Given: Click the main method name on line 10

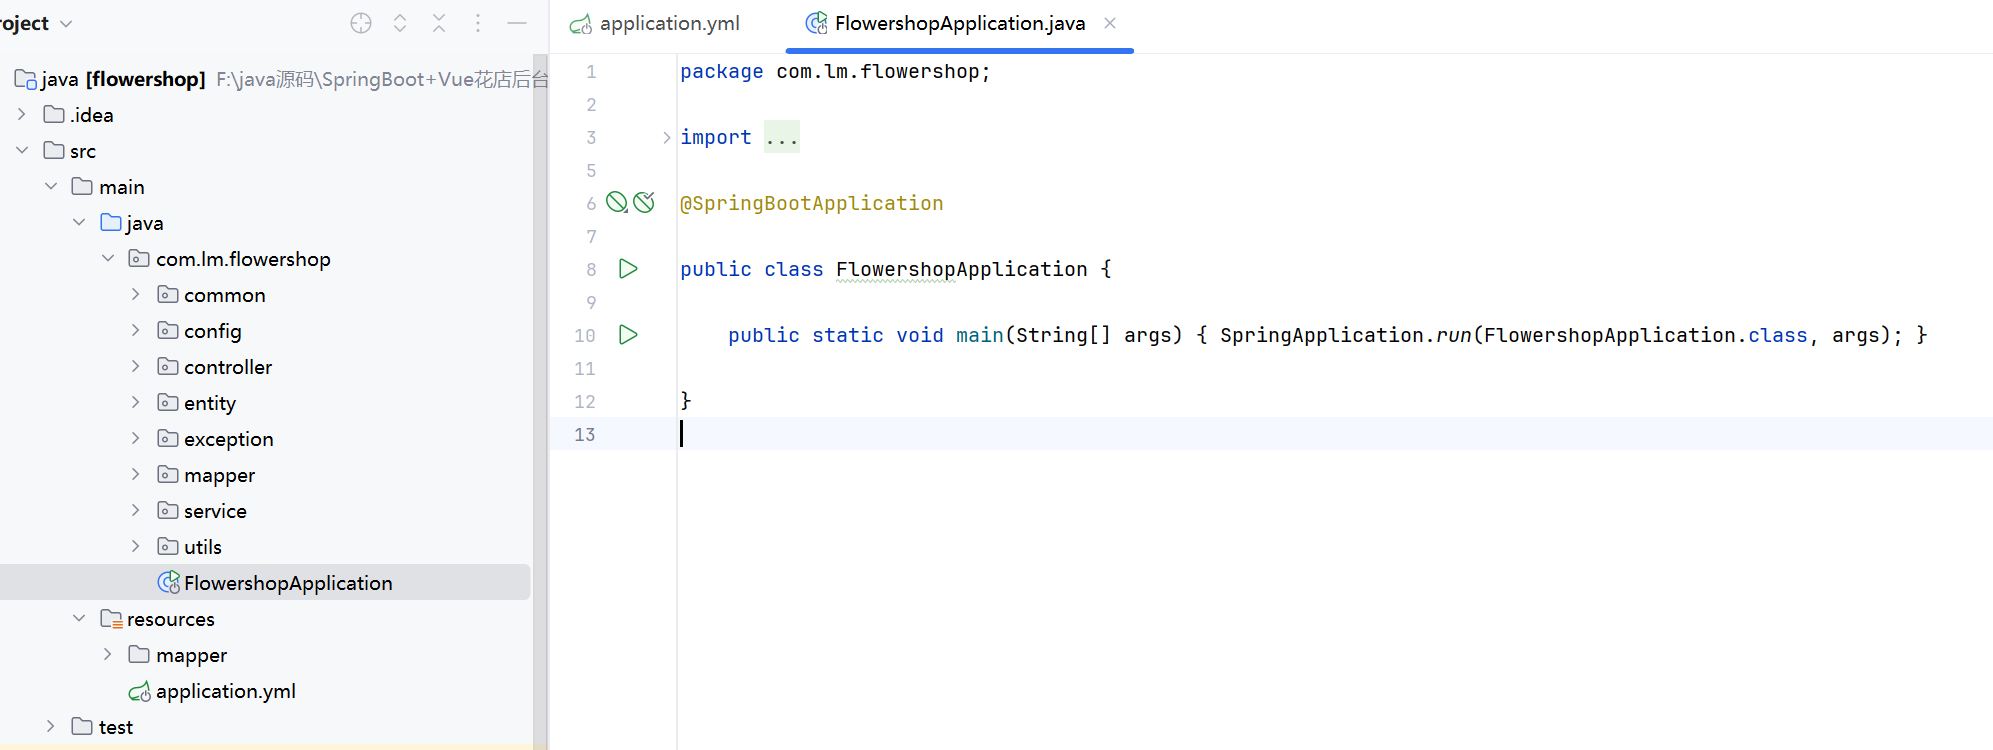Looking at the screenshot, I should (980, 335).
